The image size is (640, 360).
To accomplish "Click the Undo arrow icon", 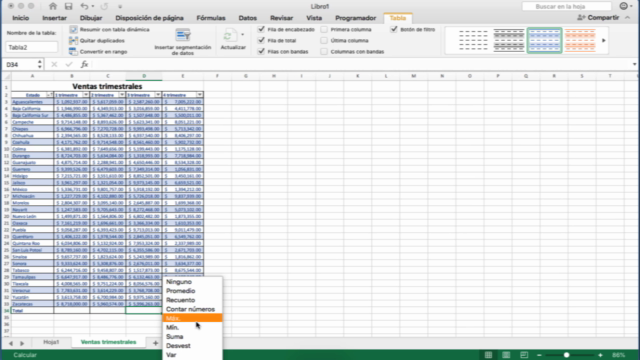I will (84, 6).
